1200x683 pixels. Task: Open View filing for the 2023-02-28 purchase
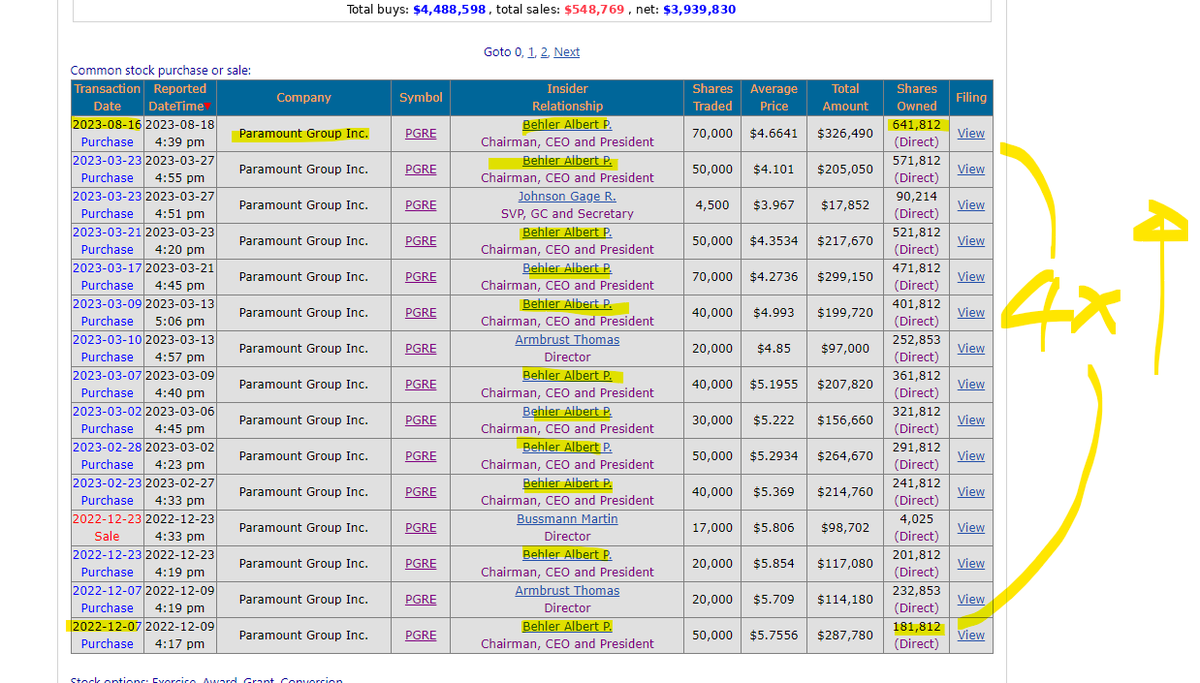[971, 456]
